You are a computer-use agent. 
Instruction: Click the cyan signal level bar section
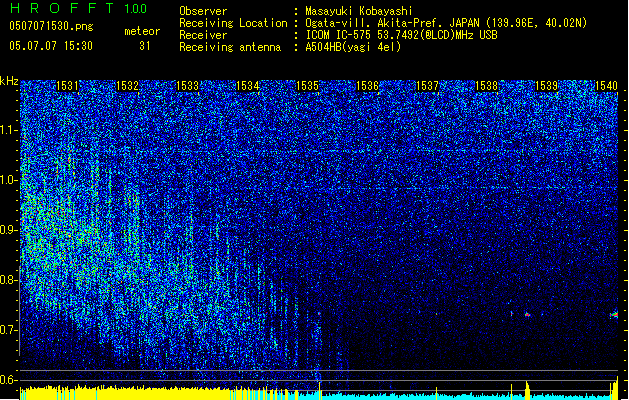click(457, 396)
